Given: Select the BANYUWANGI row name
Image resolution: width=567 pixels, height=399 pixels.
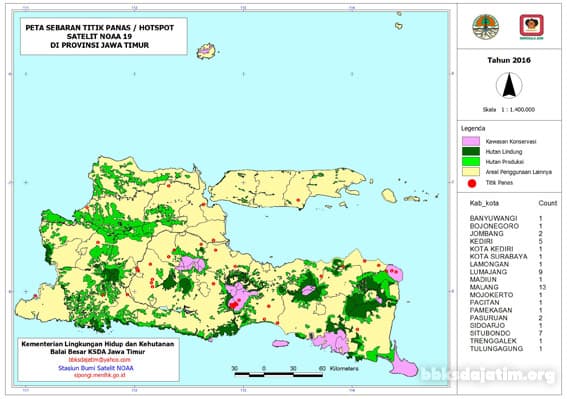Looking at the screenshot, I should tap(493, 218).
